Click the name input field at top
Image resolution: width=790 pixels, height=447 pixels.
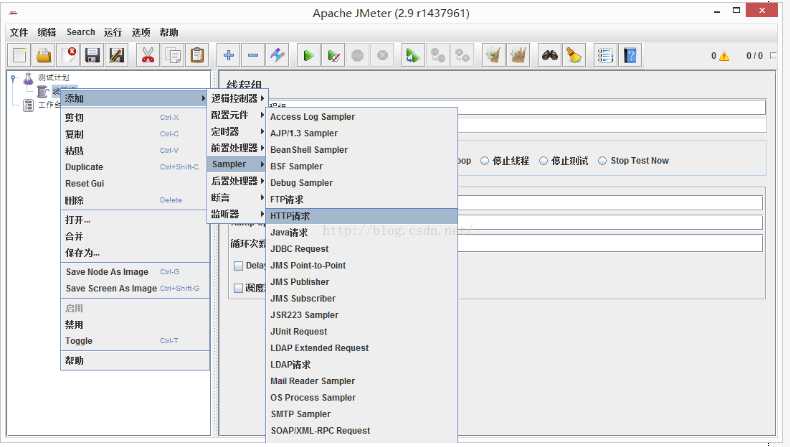(517, 107)
